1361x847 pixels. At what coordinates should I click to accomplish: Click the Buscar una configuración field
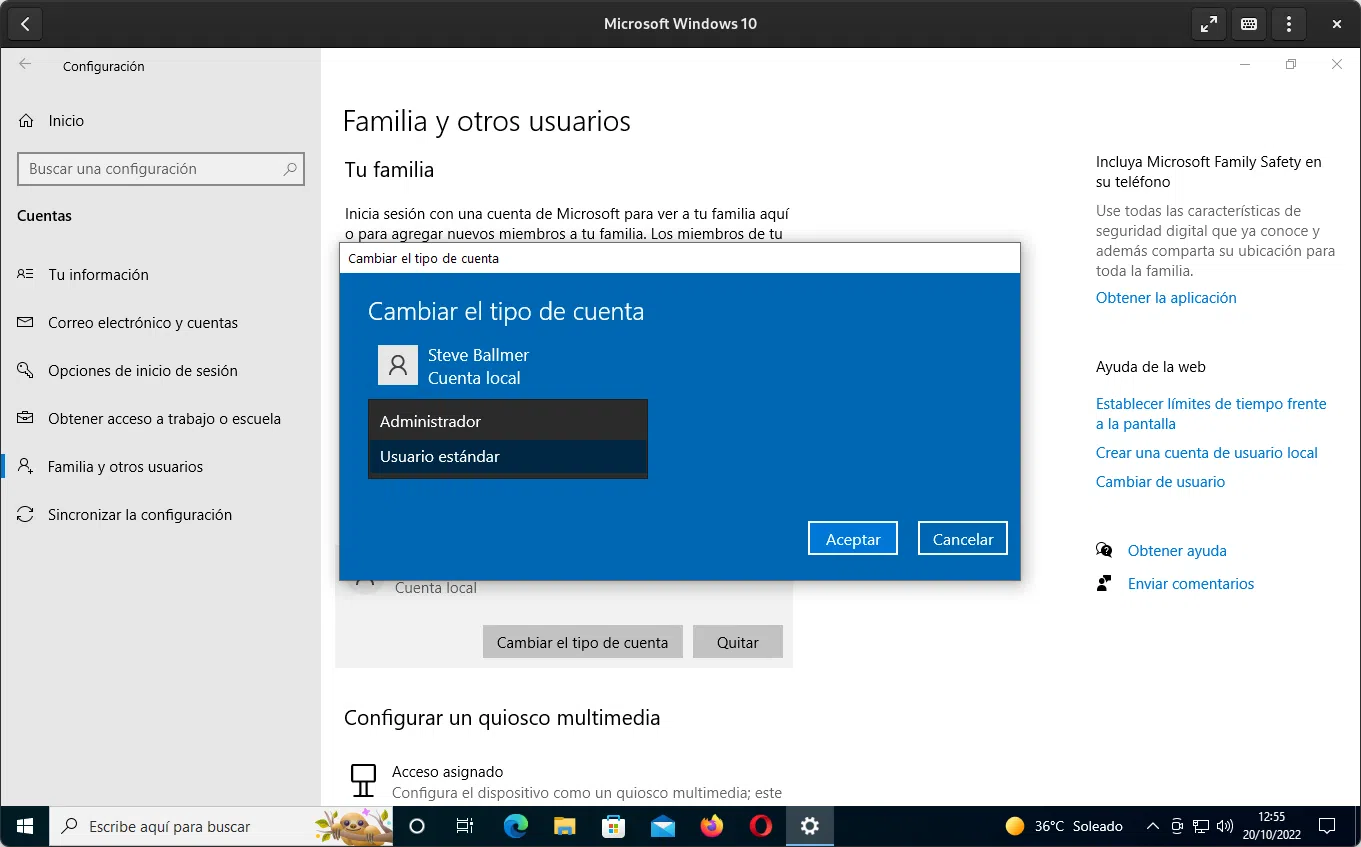coord(150,169)
